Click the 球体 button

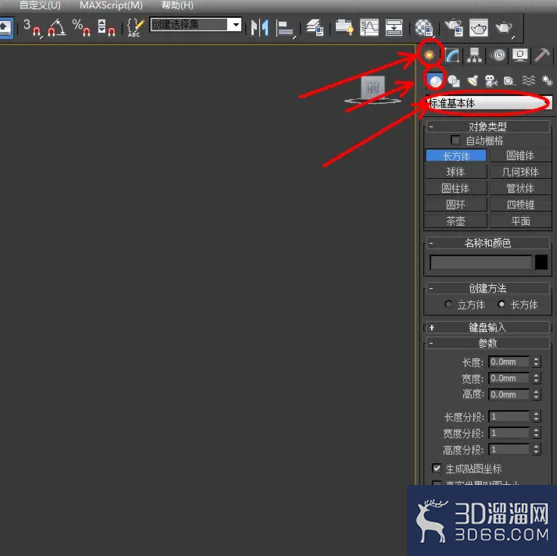[456, 172]
